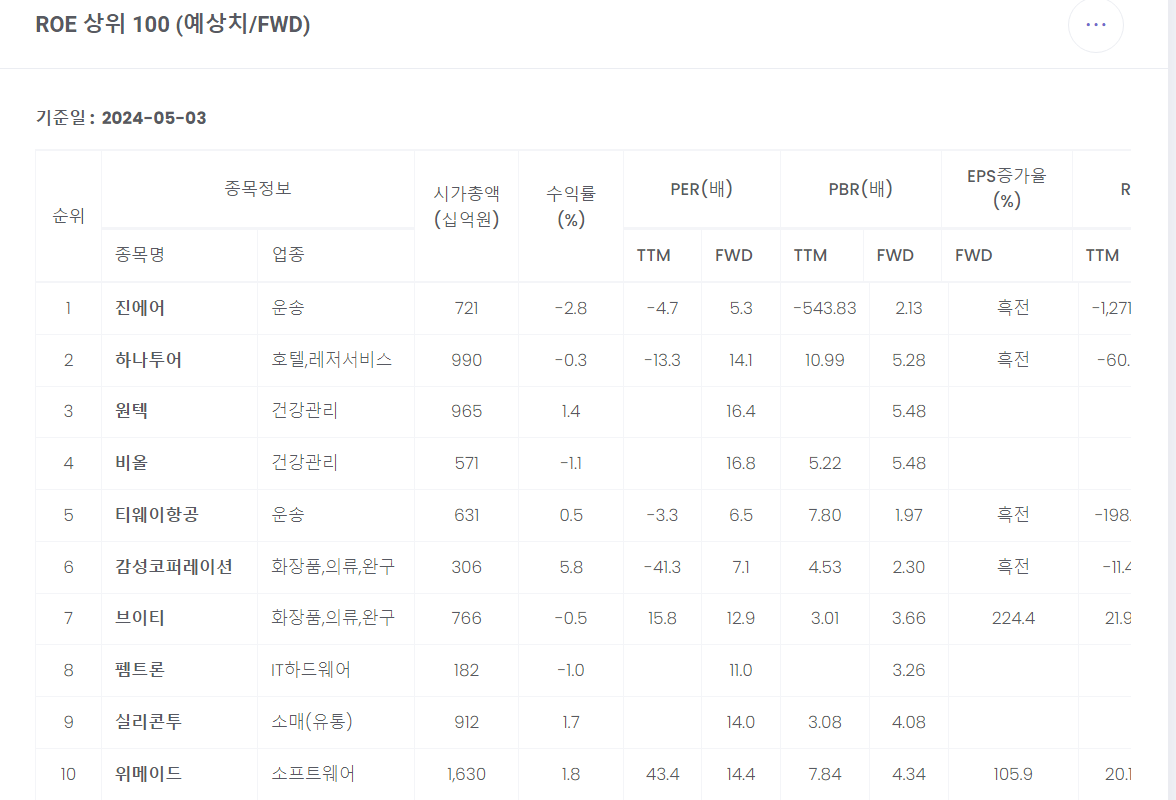Viewport: 1176px width, 800px height.
Task: Click market cap 721 for 진에어
Action: click(466, 308)
